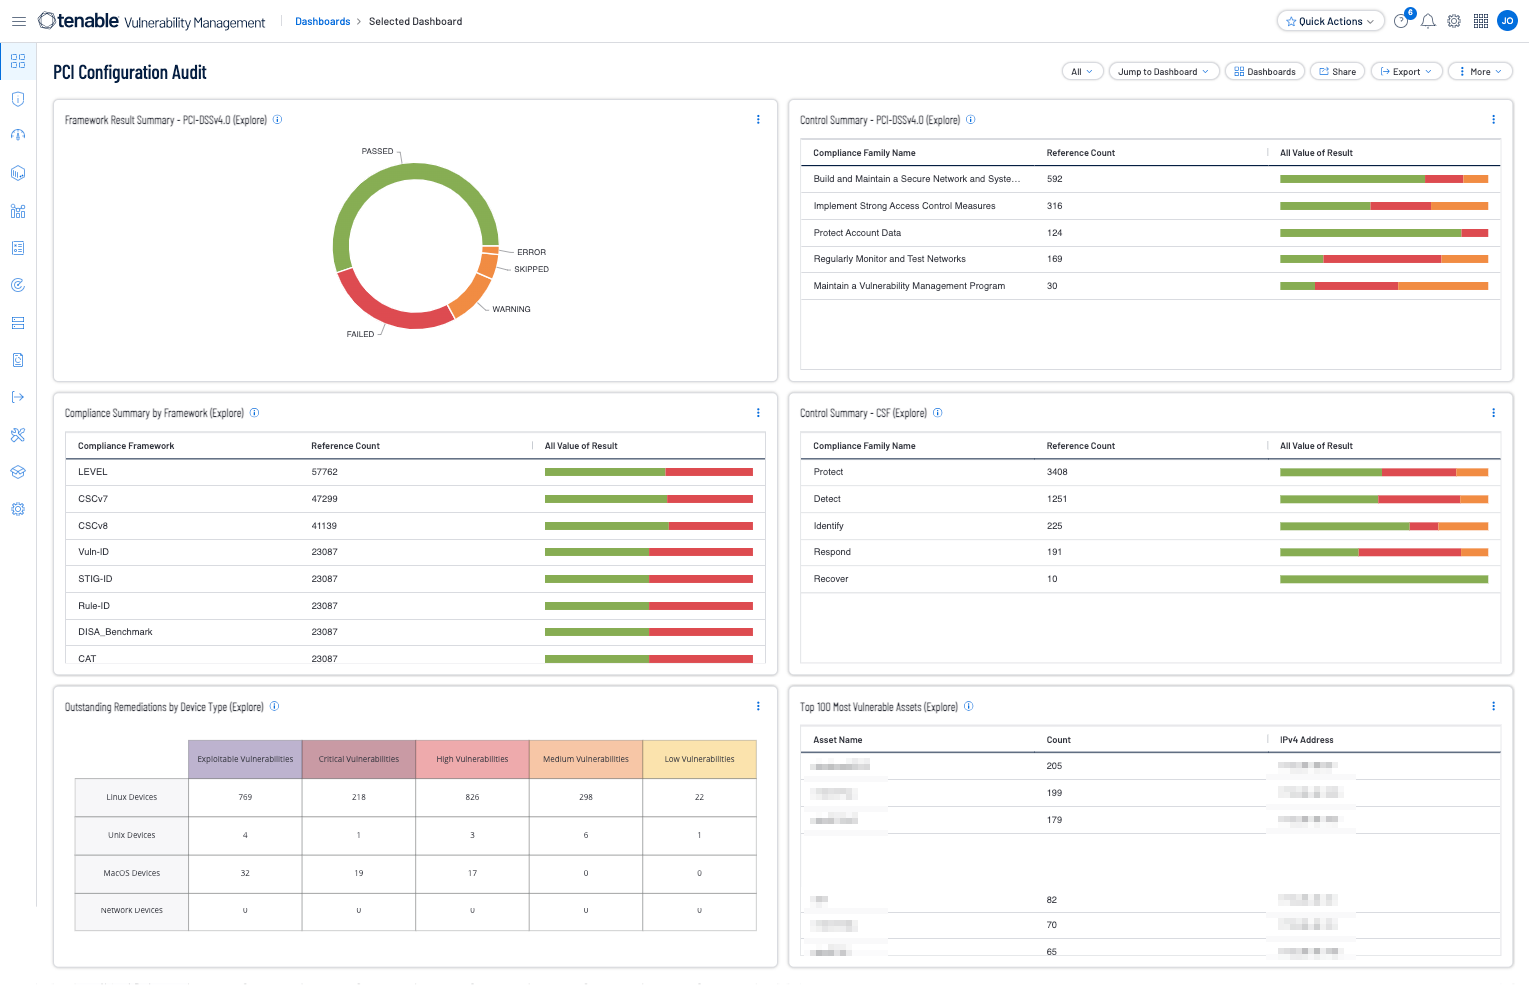Open Compliance Summary by Framework options menu
The height and width of the screenshot is (985, 1529).
click(x=758, y=413)
